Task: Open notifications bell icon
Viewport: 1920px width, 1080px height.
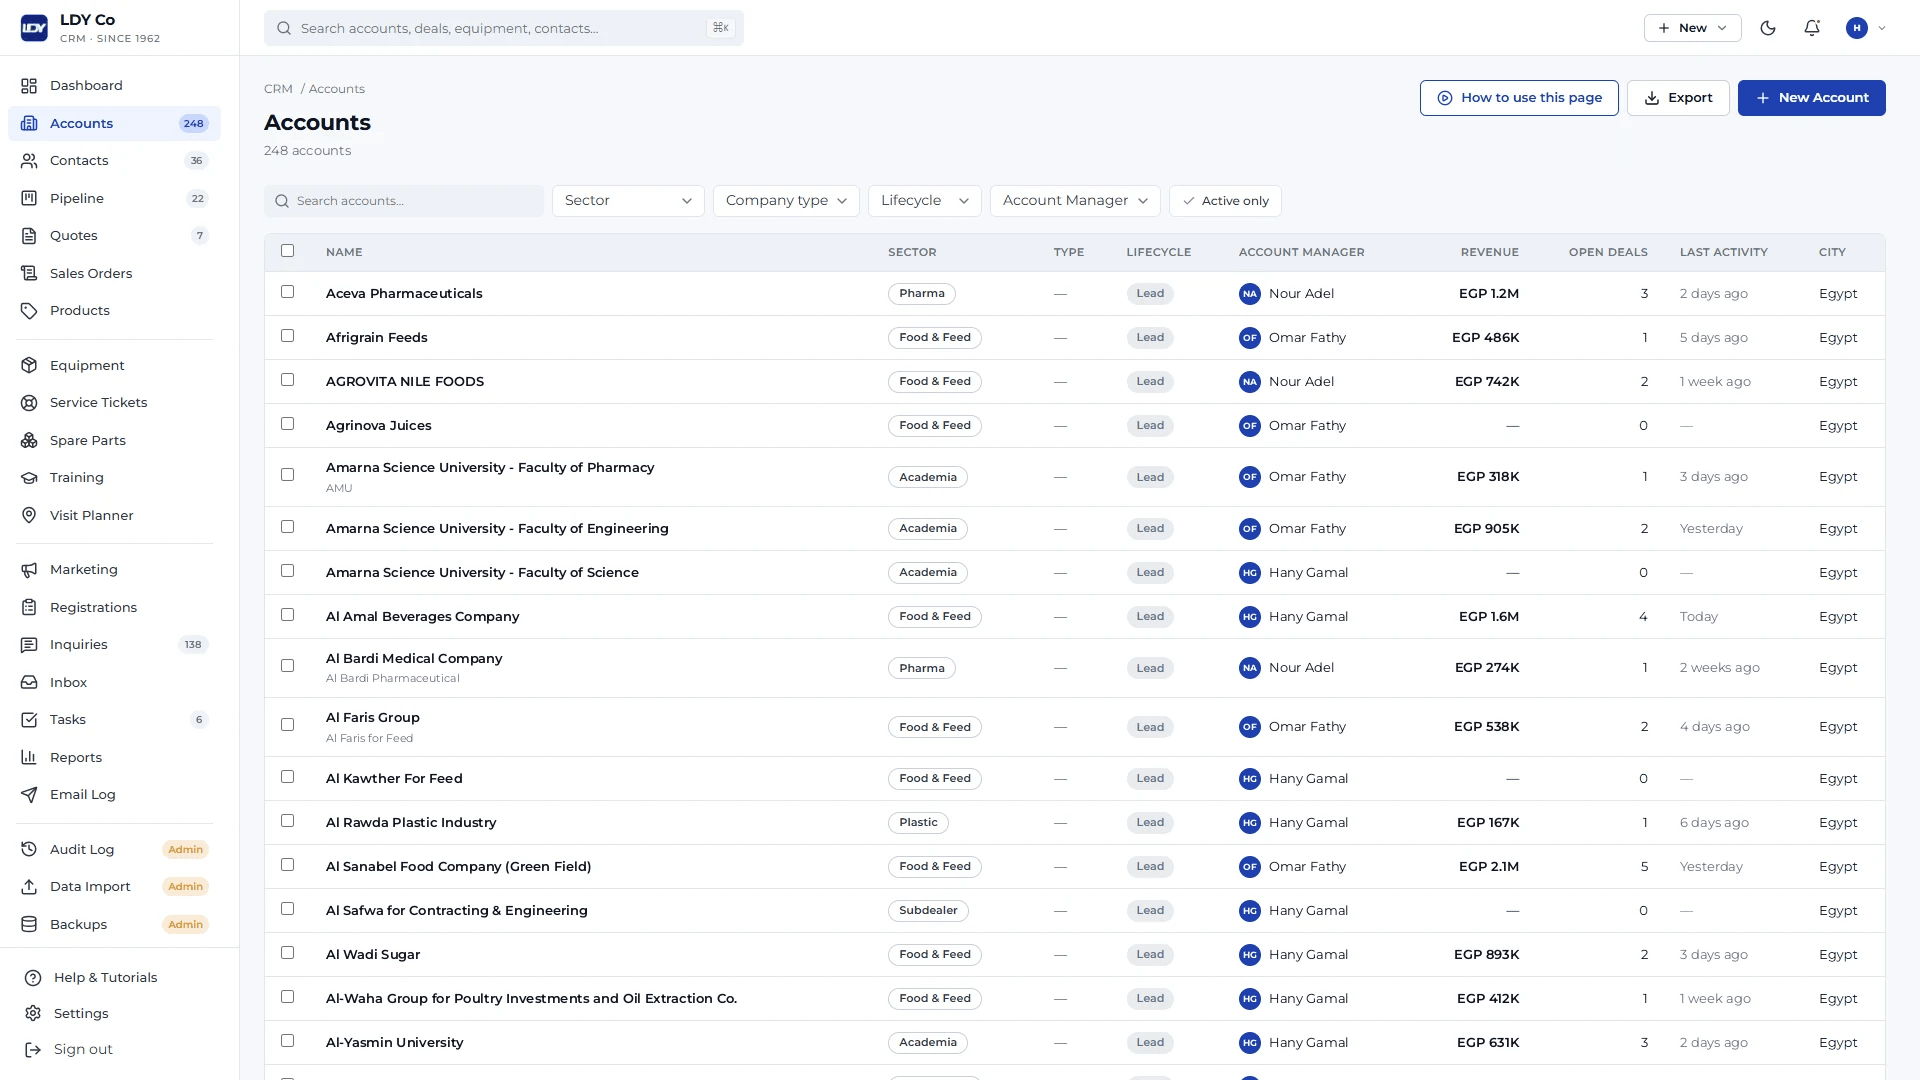Action: point(1812,28)
